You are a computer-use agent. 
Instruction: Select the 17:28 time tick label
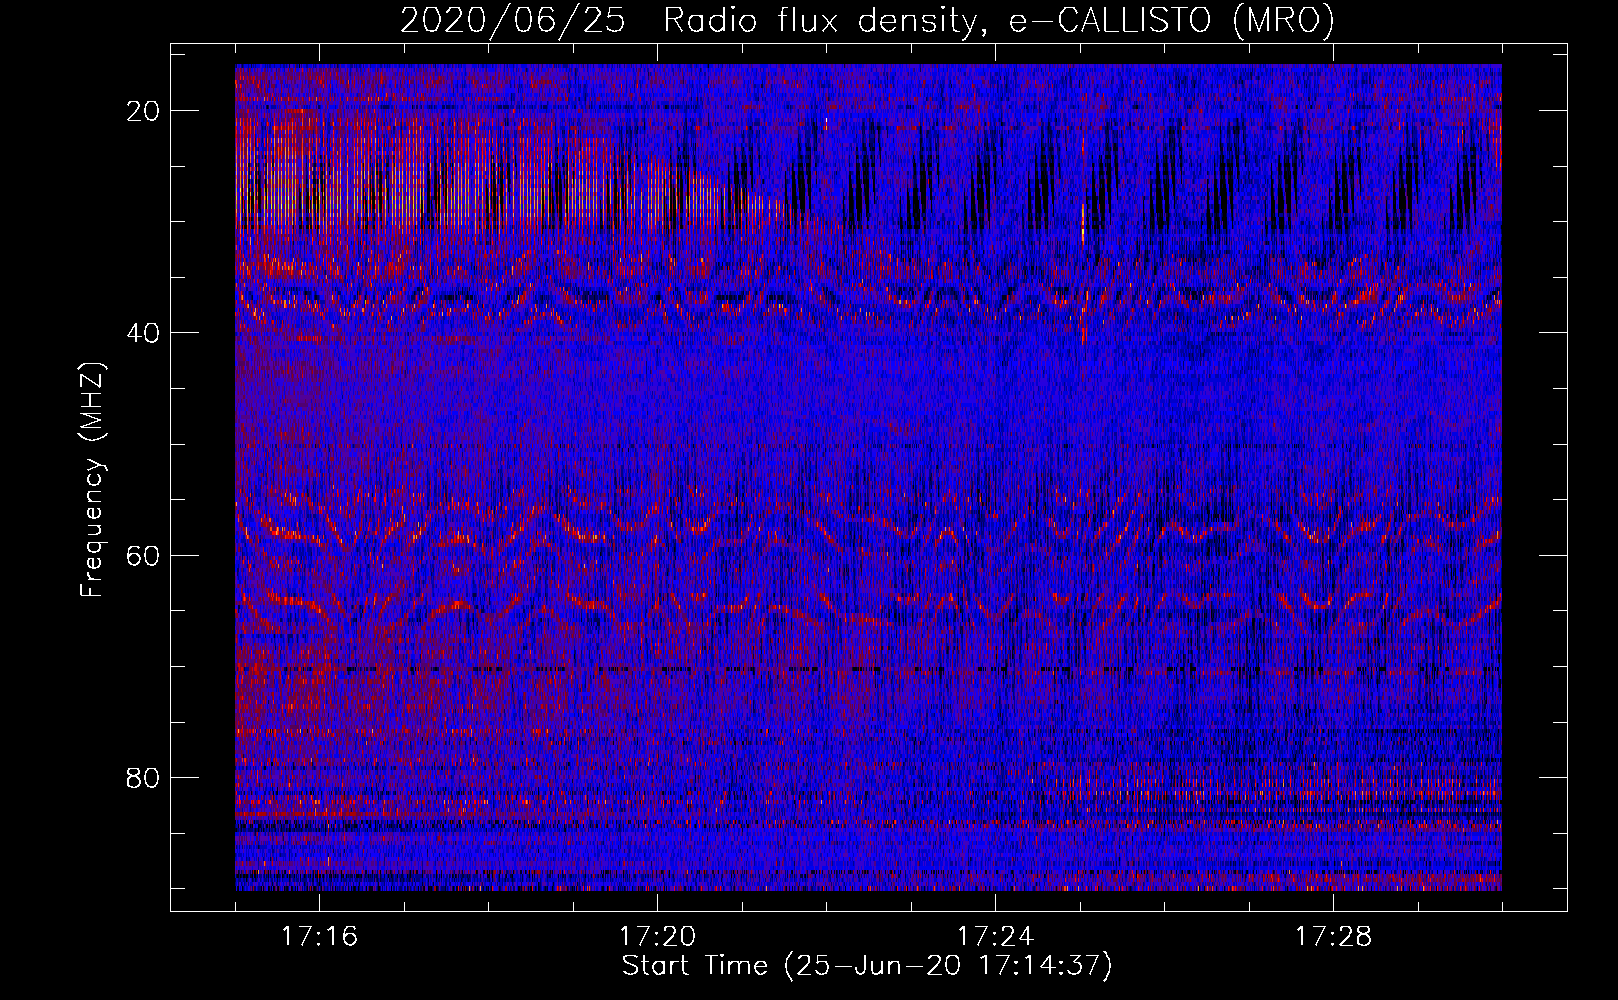1333,937
